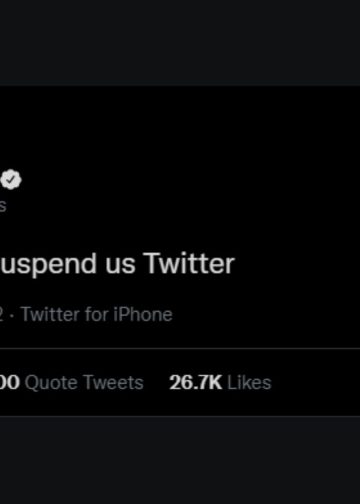Click the dark gray background below the tweet
This screenshot has height=504, width=360.
[x=180, y=460]
